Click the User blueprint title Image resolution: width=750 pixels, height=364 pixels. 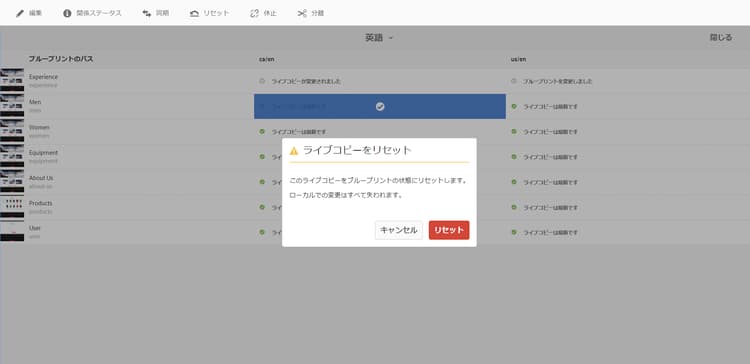pyautogui.click(x=34, y=228)
